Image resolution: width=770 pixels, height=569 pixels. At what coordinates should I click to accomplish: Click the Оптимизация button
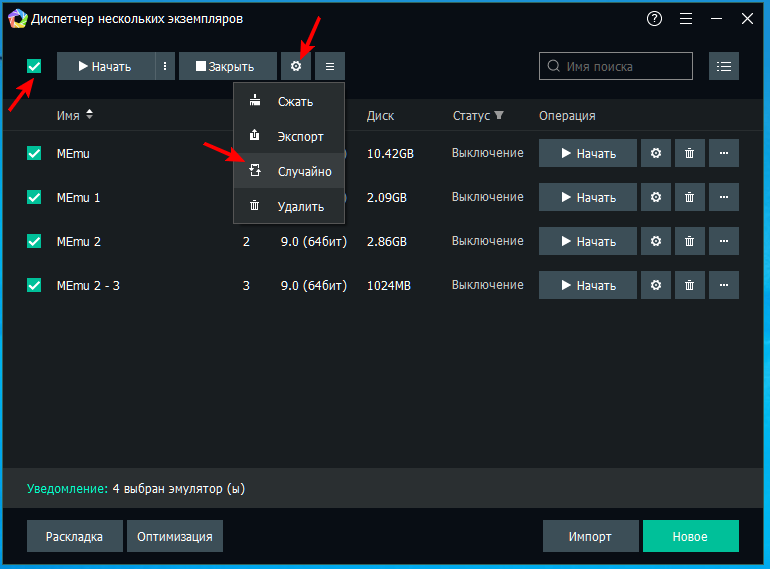175,536
